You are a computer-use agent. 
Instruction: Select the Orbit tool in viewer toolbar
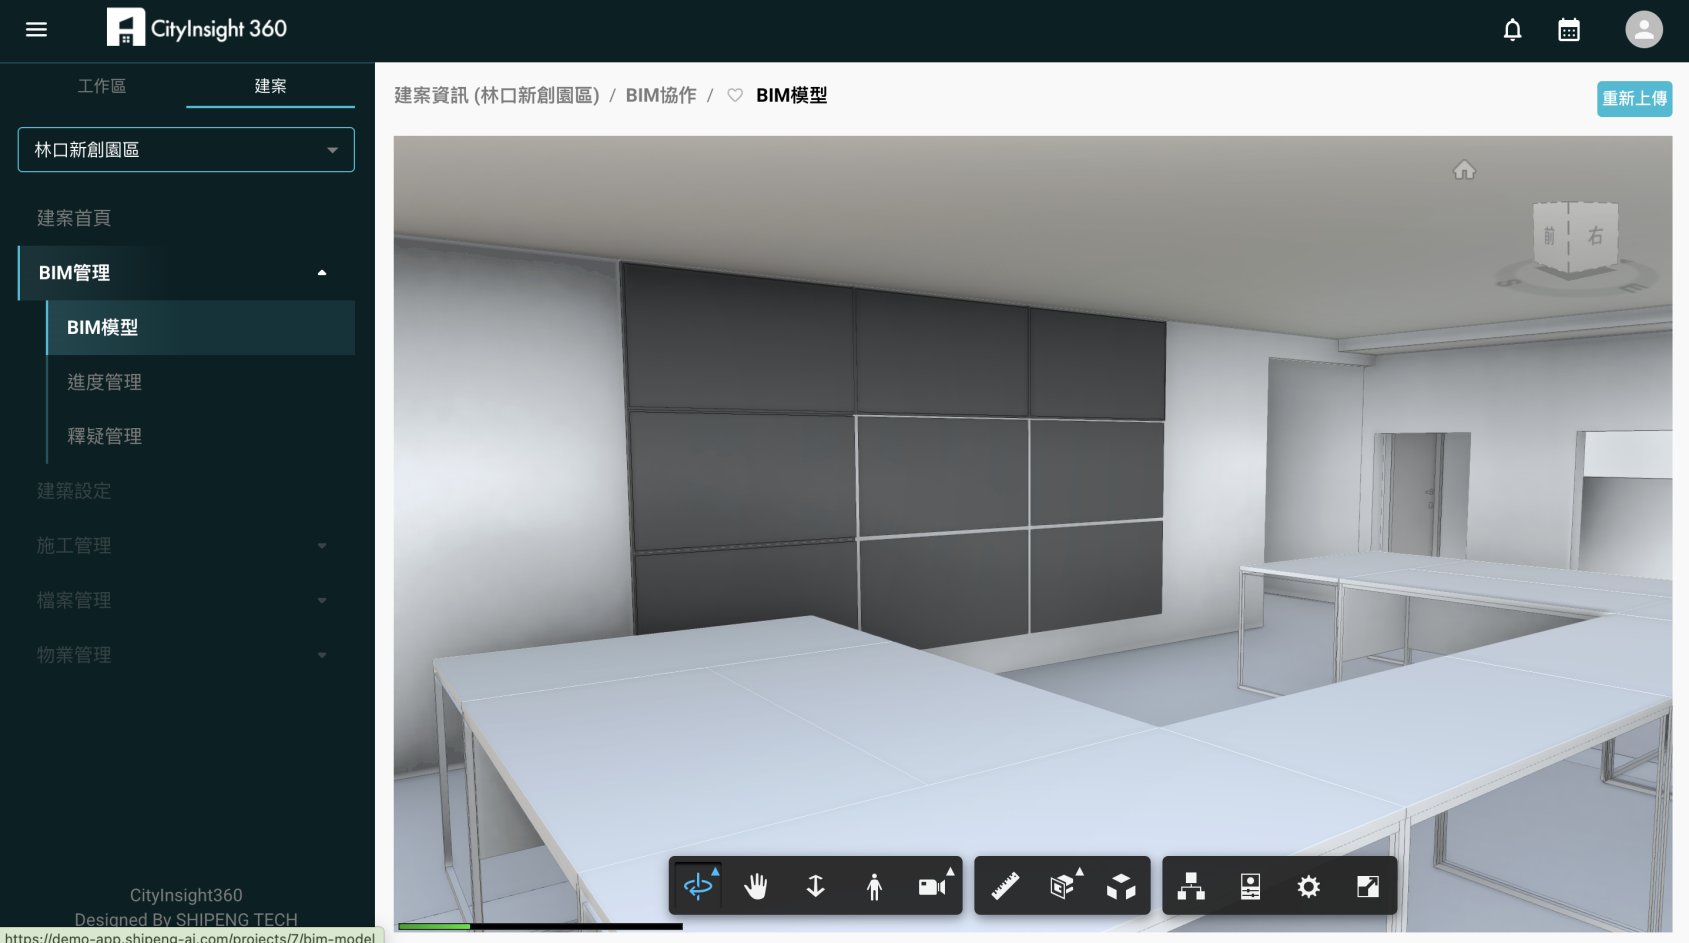click(x=698, y=886)
